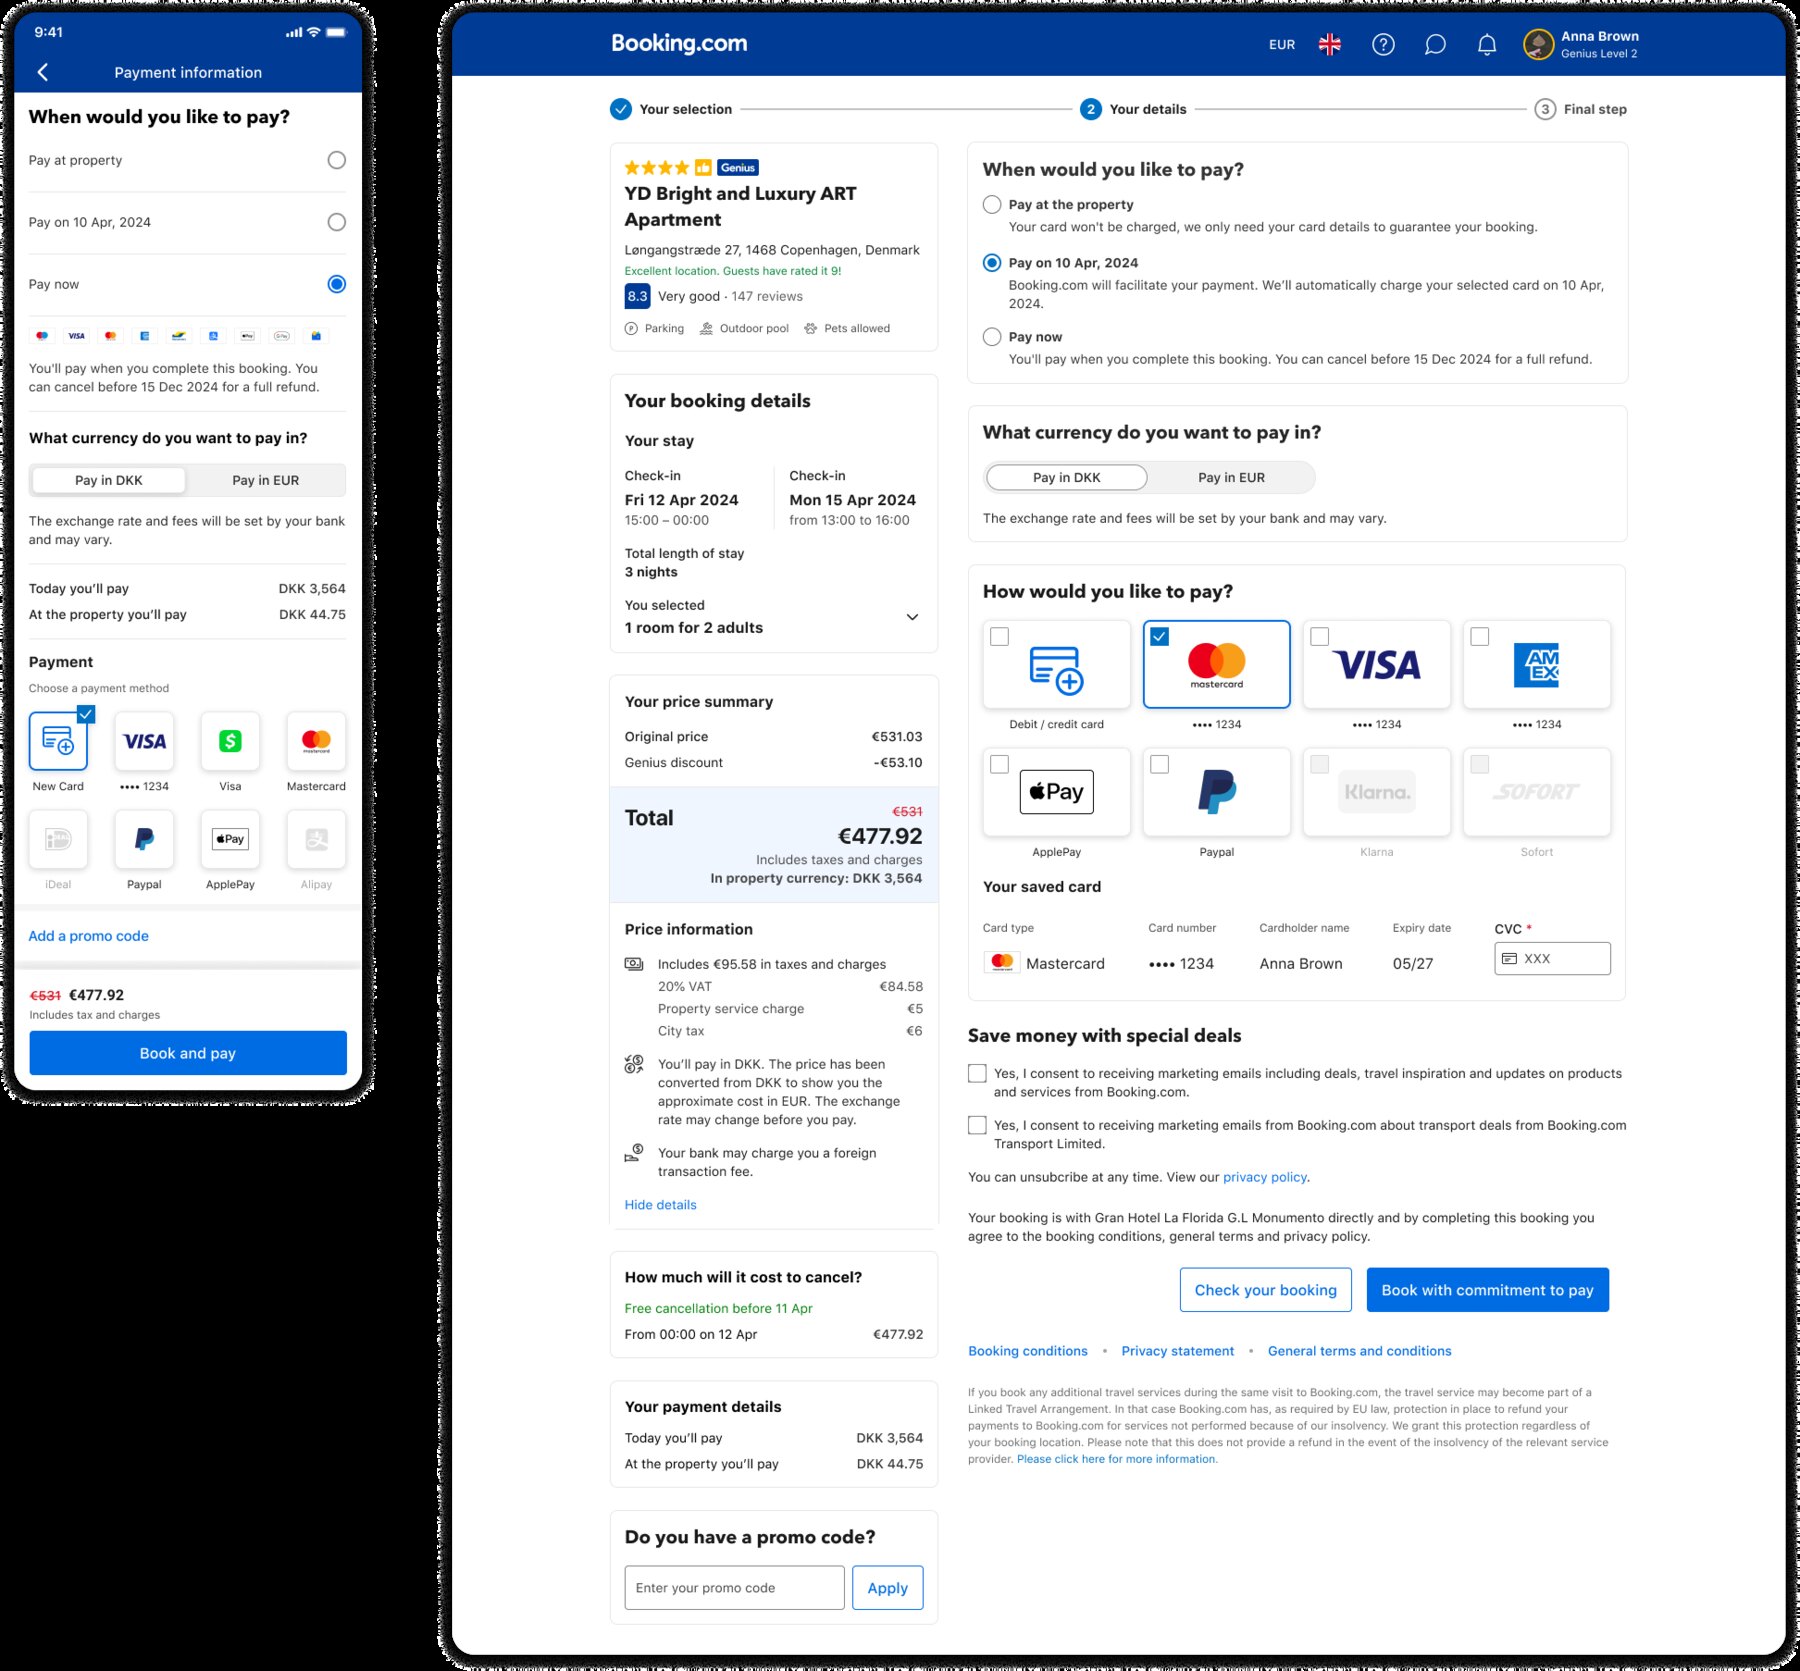Viewport: 1800px width, 1671px height.
Task: Select desktop Paypal tile
Action: [x=1217, y=792]
